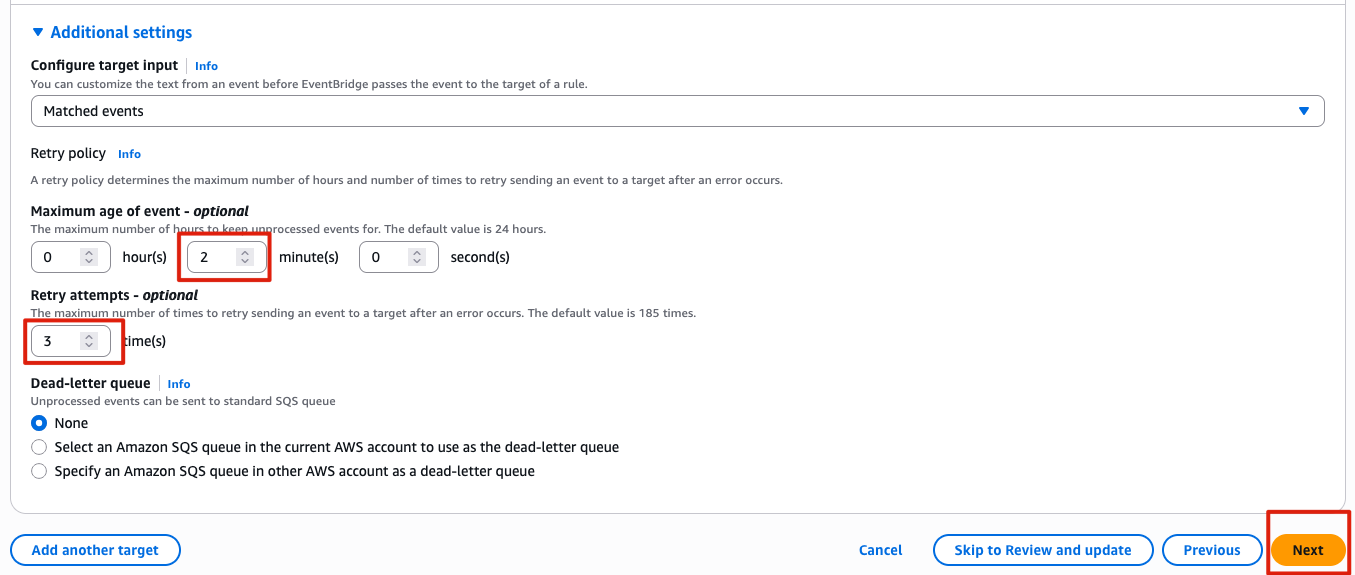Open Info link for Configure target input
Viewport: 1355px width, 575px height.
pos(206,66)
